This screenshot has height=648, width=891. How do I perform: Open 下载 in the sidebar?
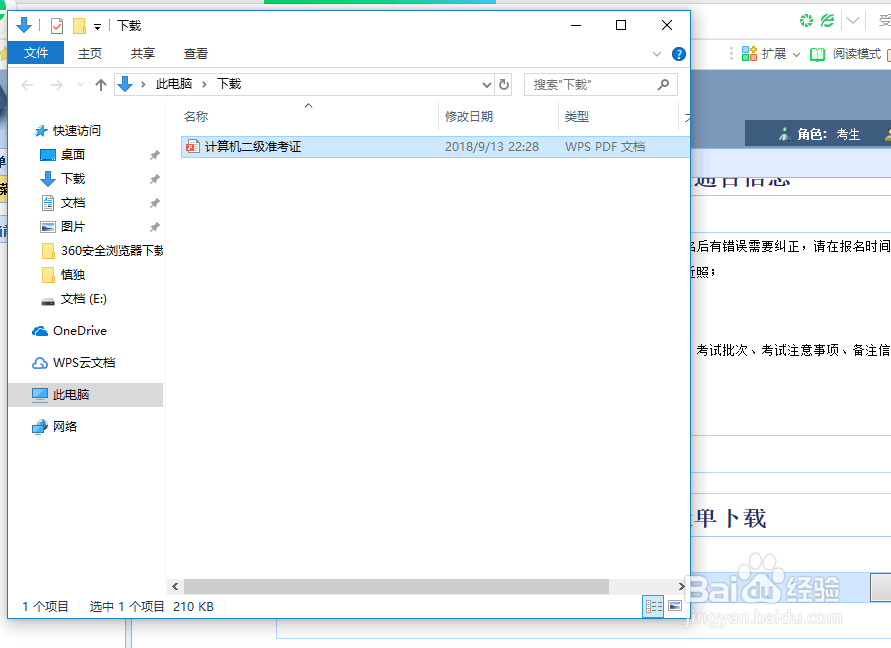(73, 179)
